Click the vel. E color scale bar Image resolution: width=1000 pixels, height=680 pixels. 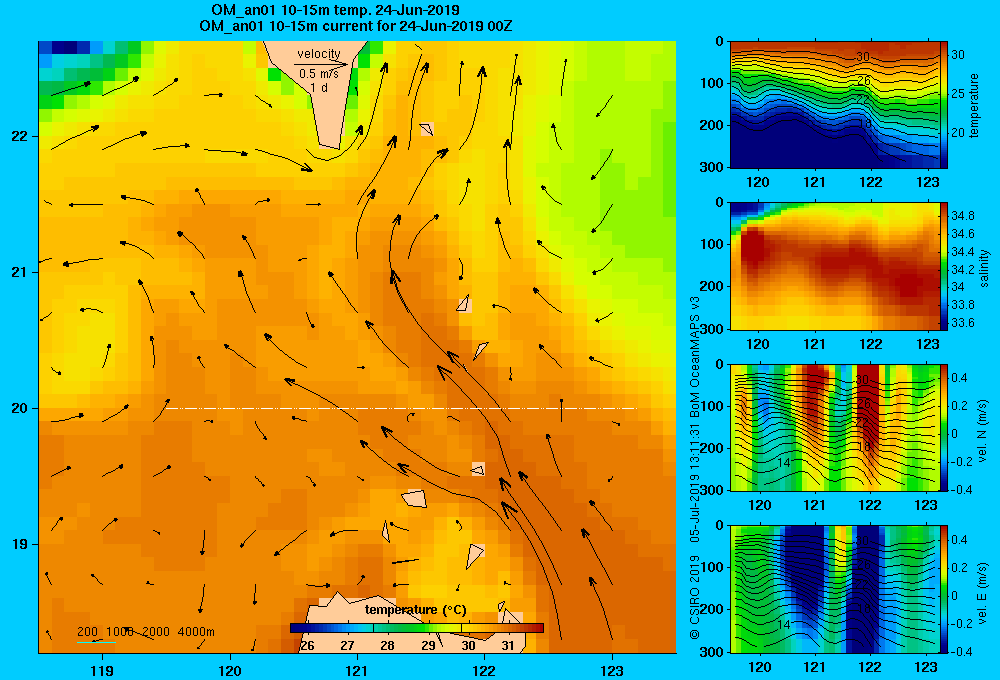pyautogui.click(x=944, y=589)
